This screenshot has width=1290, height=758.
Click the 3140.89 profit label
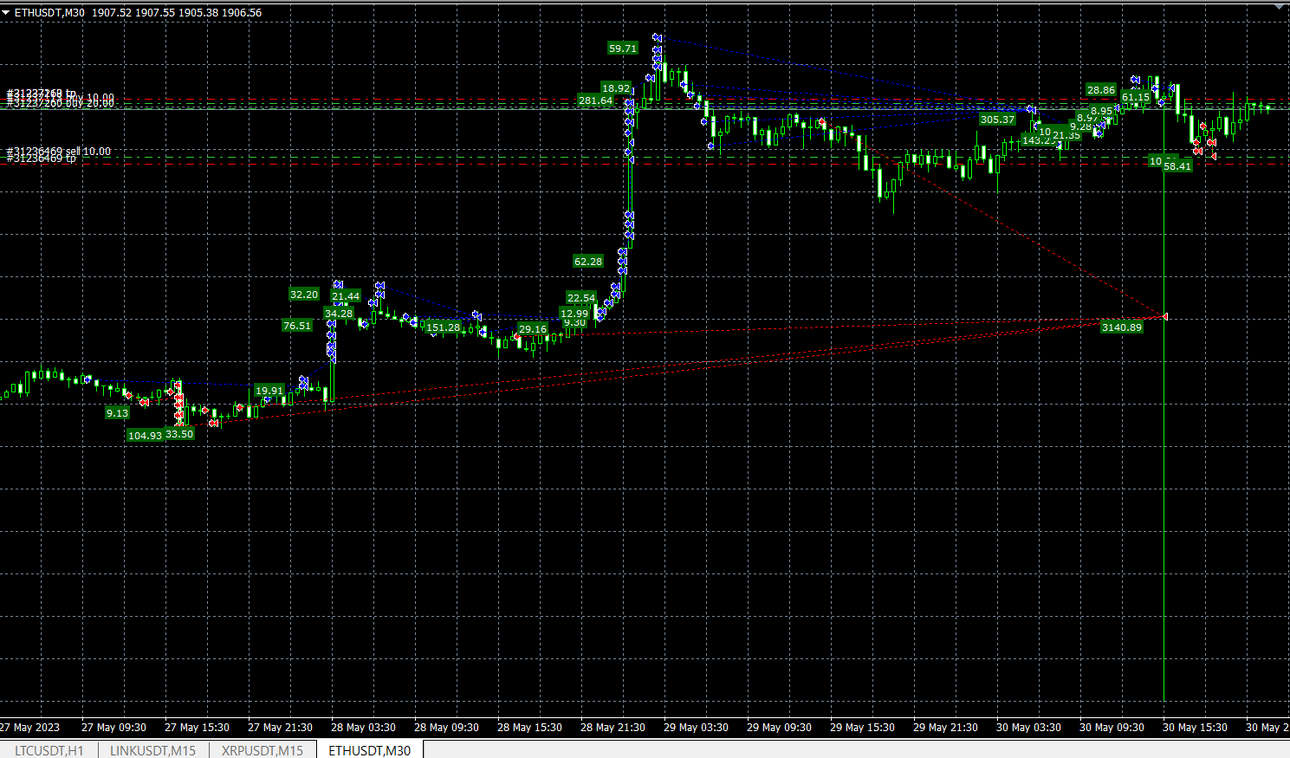click(1121, 327)
